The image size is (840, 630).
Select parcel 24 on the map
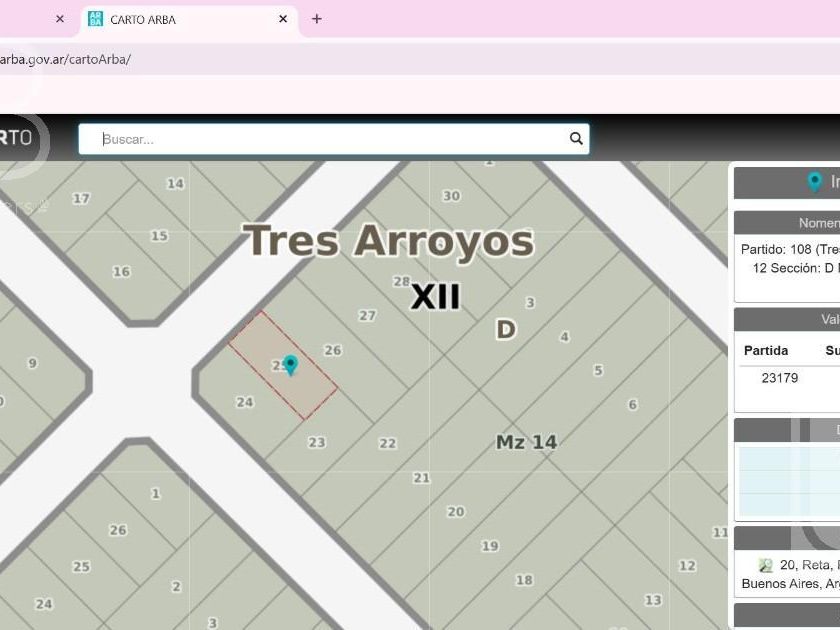coord(245,402)
